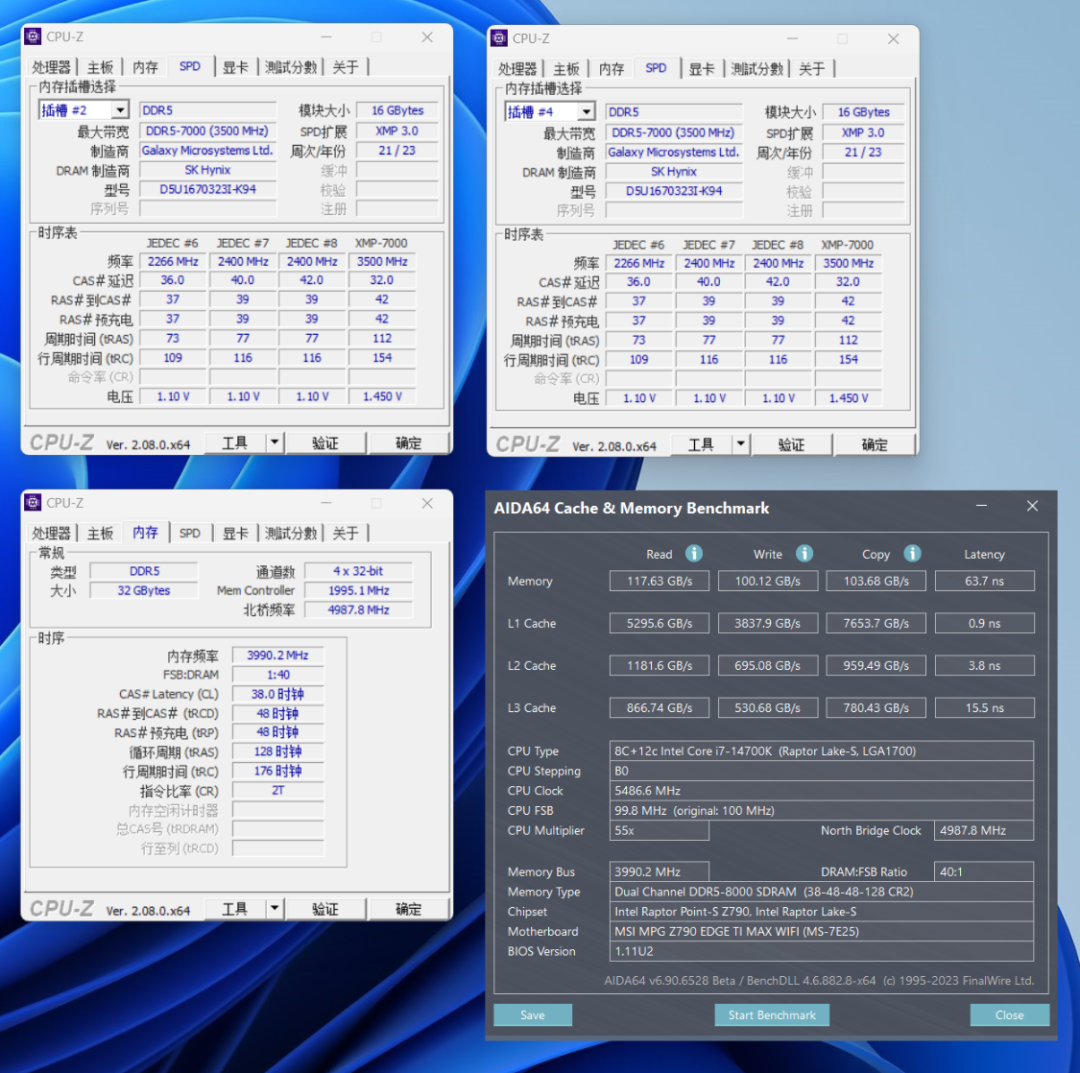Screen dimensions: 1080x1073
Task: Open 測試分數 tab in slot #2 window
Action: pos(291,67)
